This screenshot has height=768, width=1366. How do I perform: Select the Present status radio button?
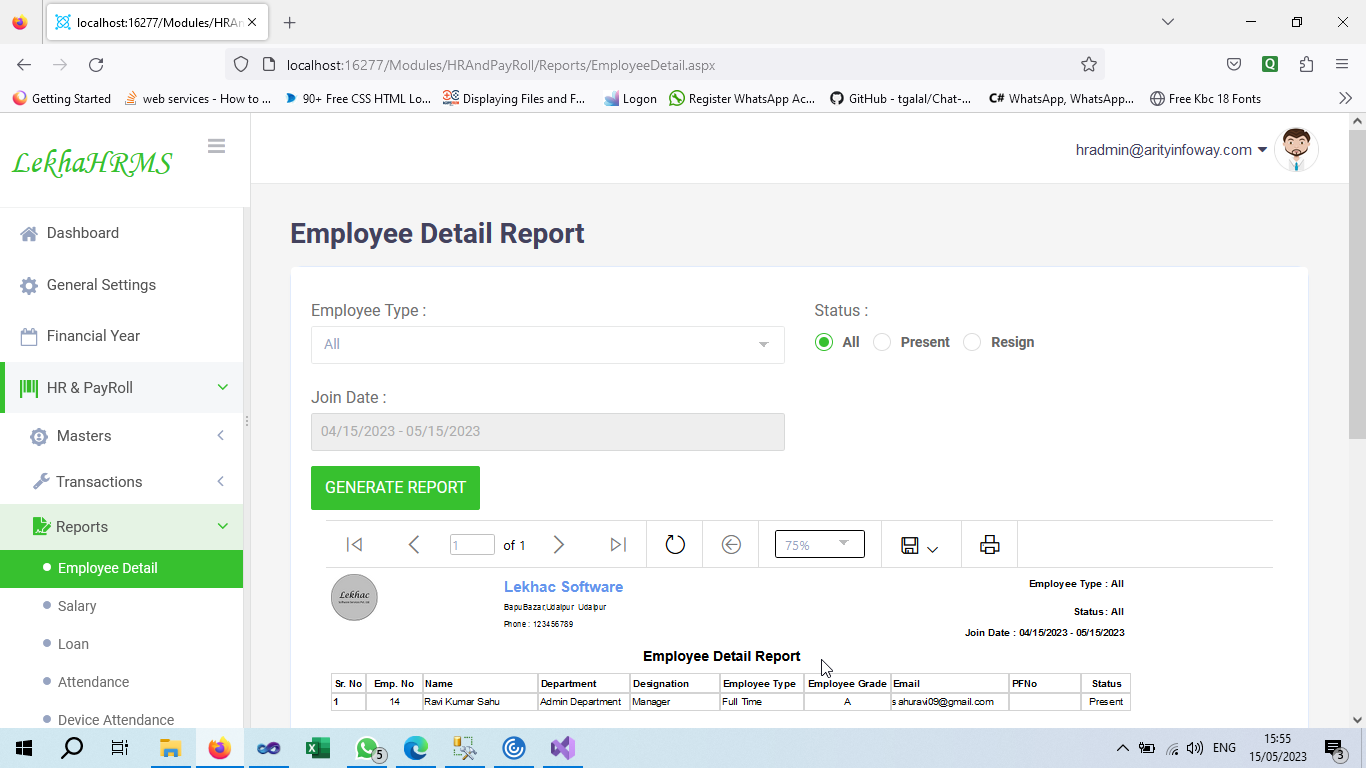882,342
